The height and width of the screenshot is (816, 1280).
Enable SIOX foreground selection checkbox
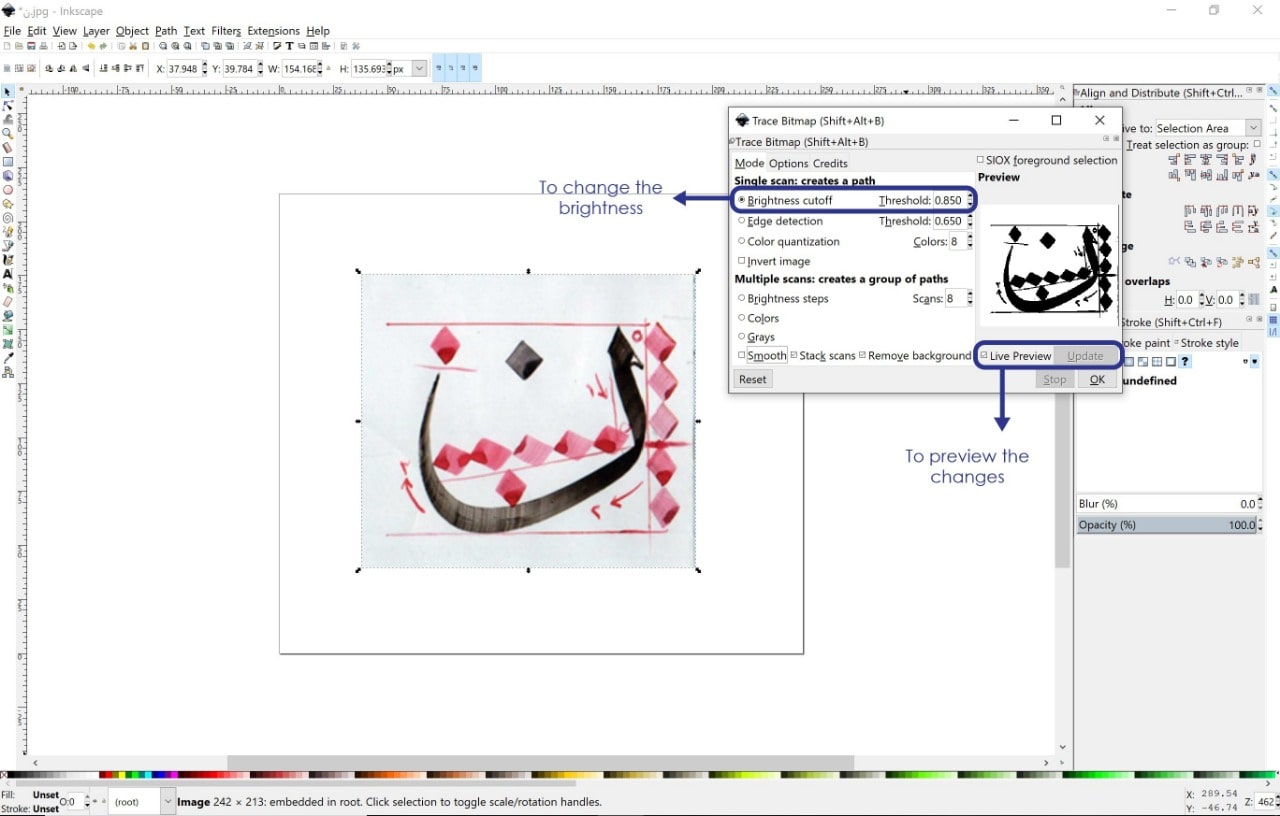coord(980,159)
